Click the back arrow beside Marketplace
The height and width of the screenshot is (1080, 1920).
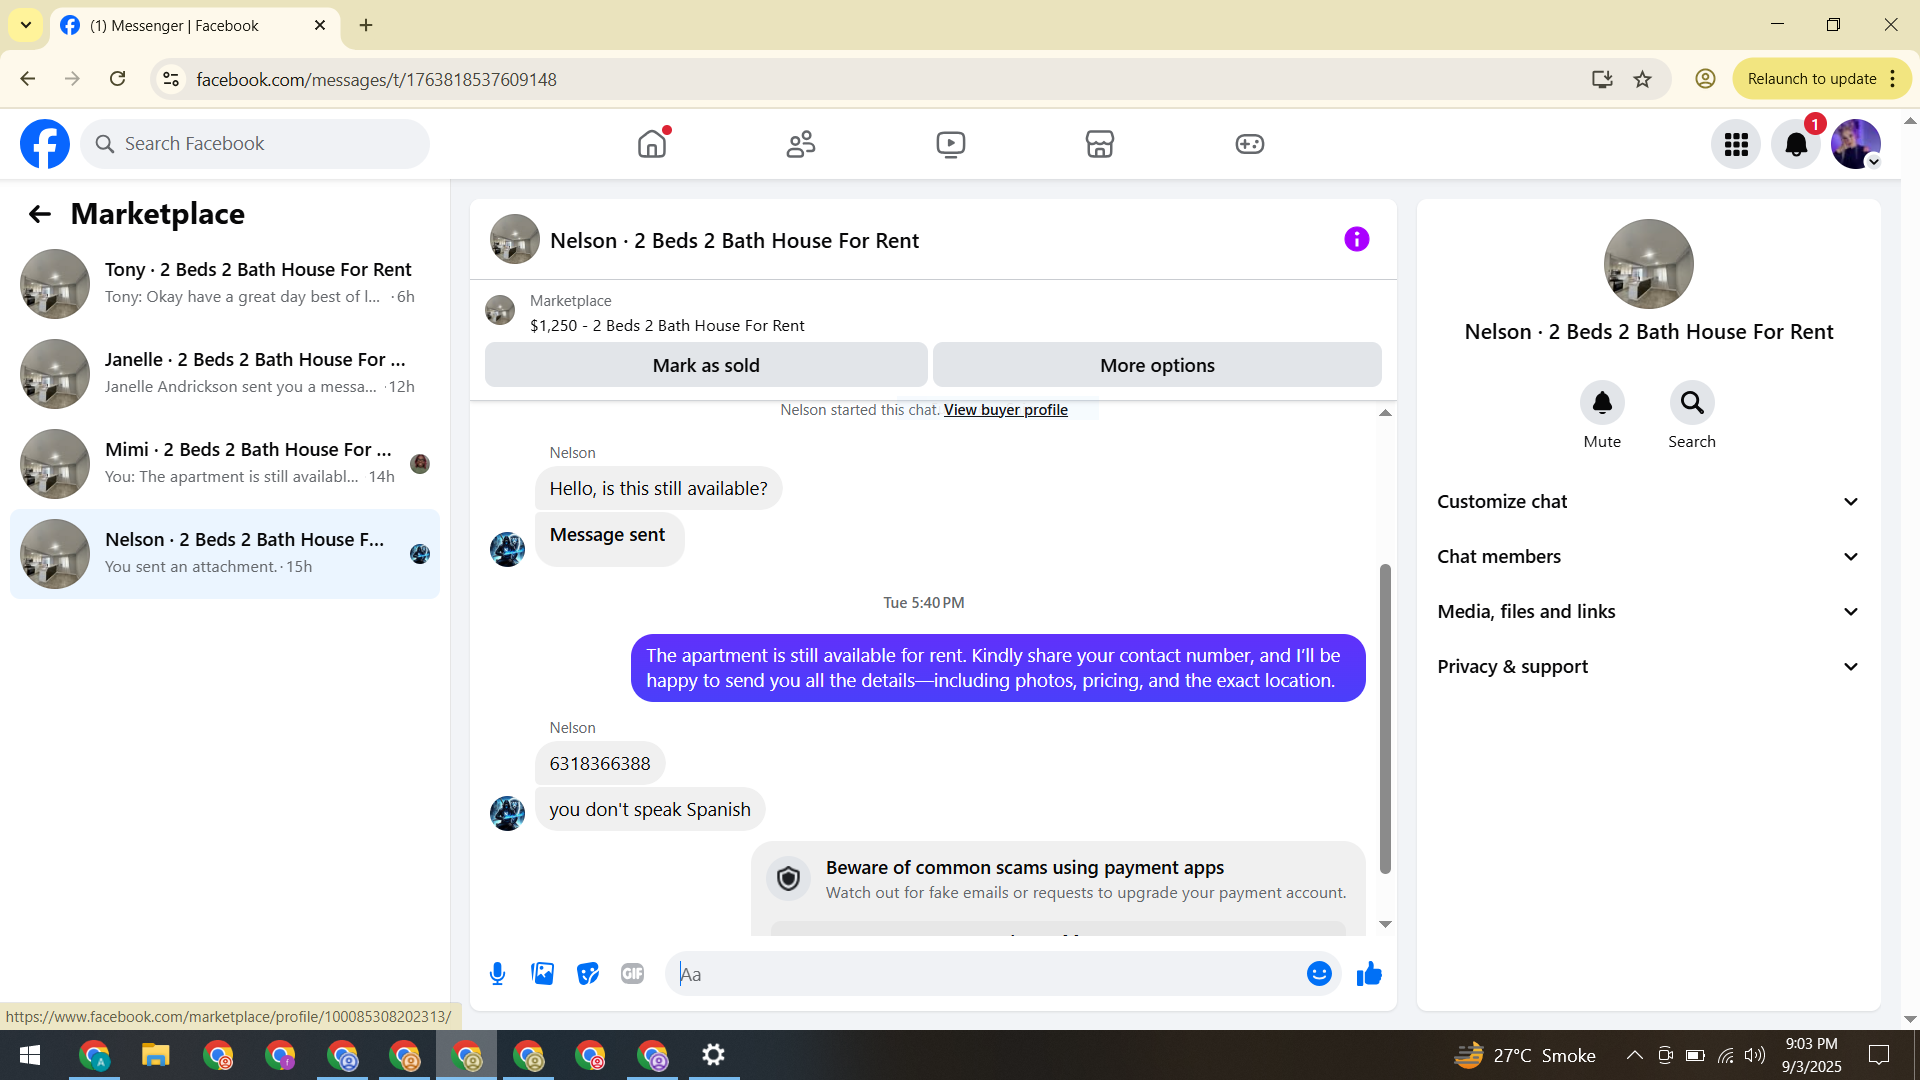click(39, 214)
